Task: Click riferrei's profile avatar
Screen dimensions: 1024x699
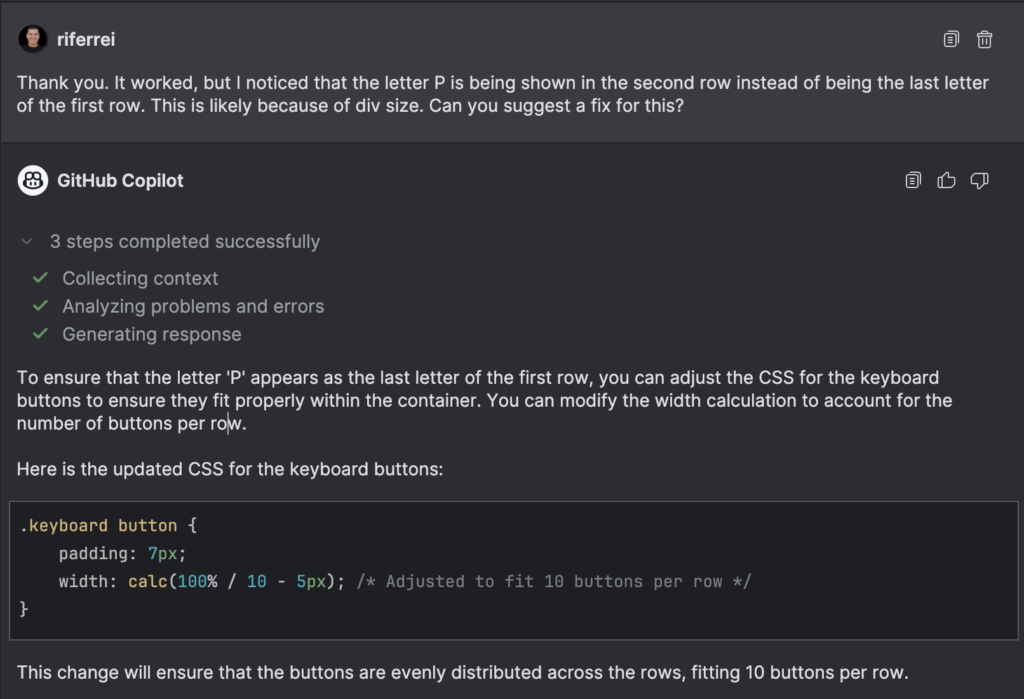Action: [33, 39]
